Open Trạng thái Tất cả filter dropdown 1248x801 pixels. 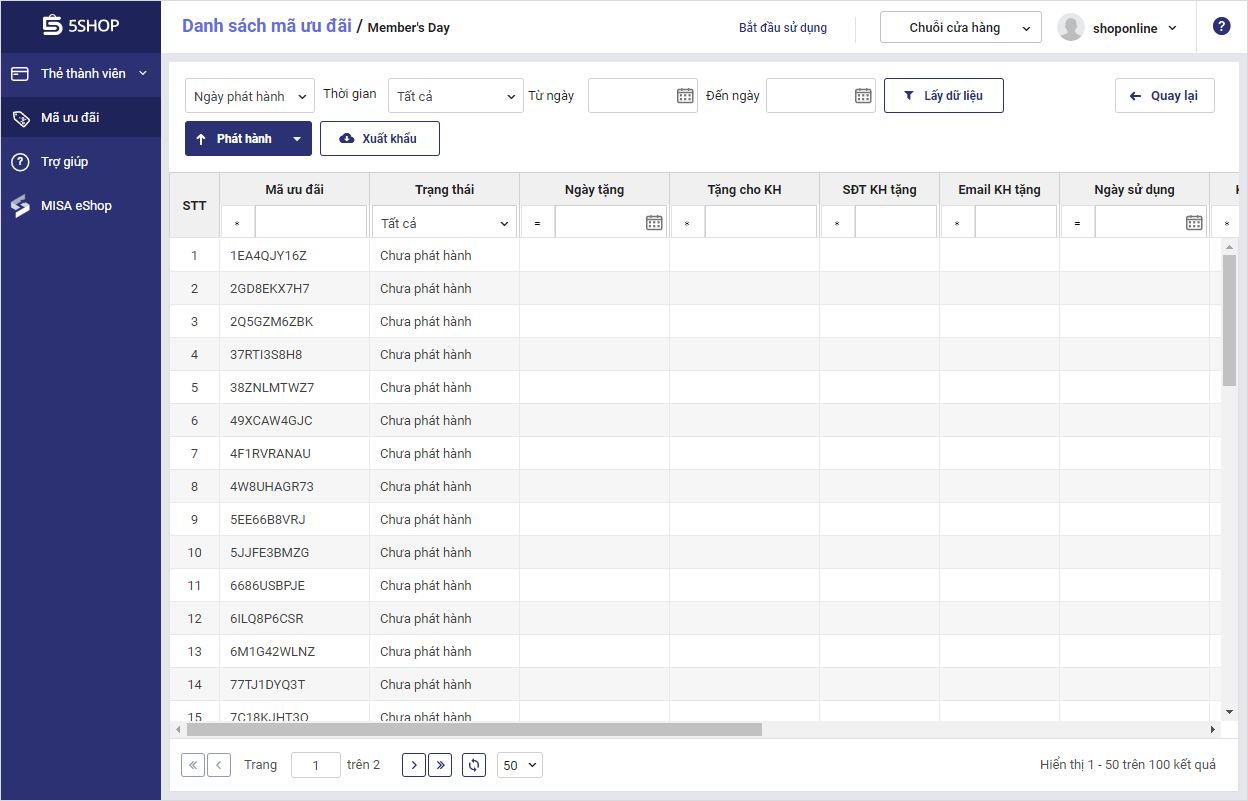445,223
